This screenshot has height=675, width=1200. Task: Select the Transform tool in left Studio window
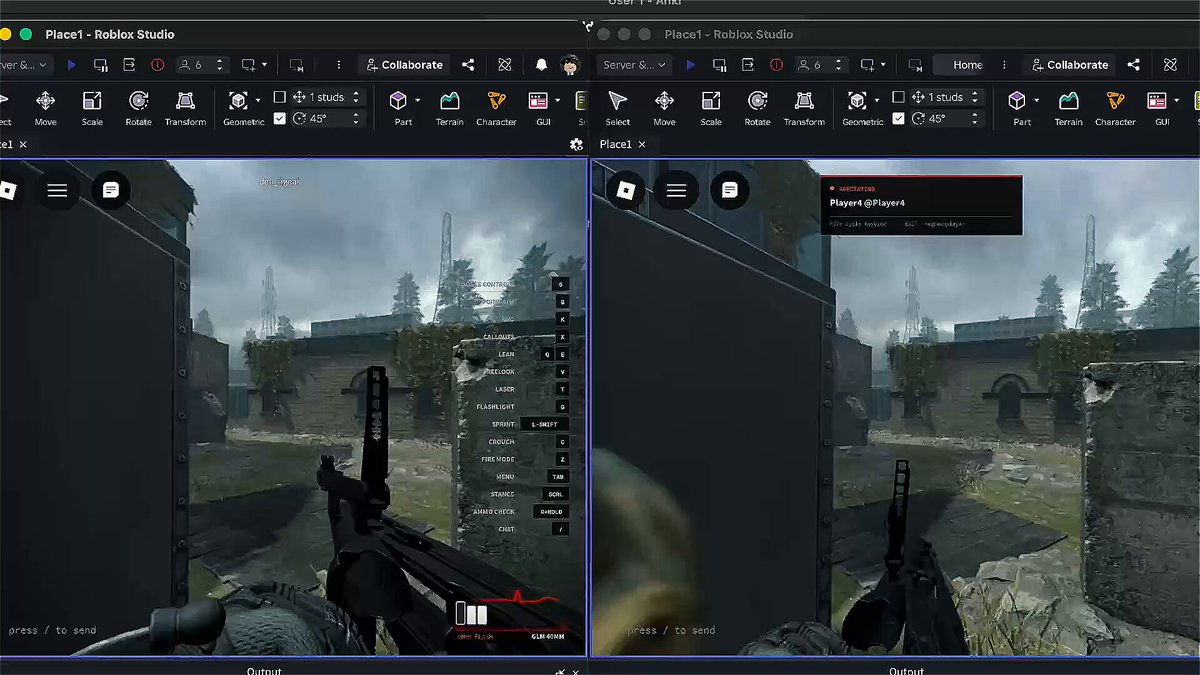[185, 108]
